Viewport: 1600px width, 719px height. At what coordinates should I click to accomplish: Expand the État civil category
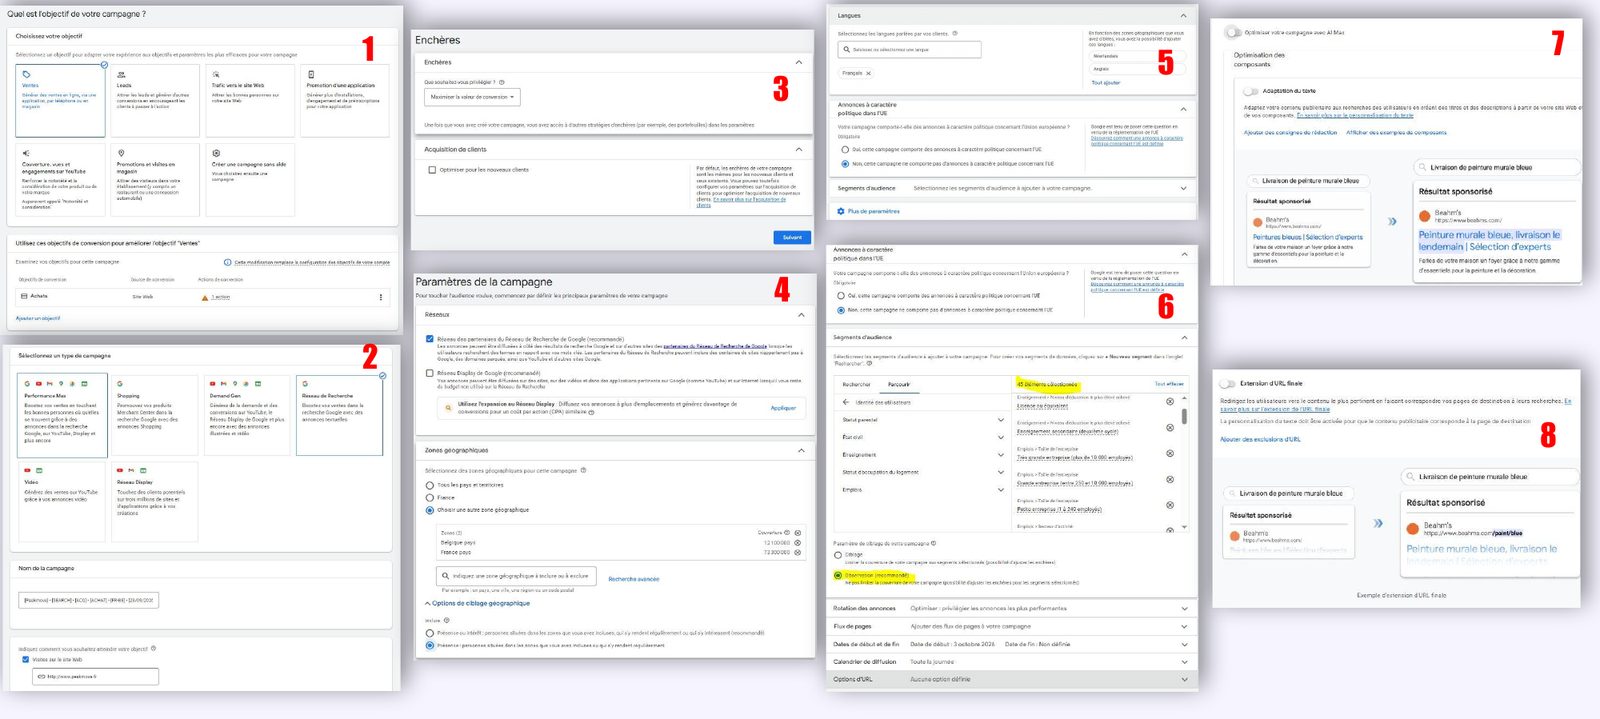(x=1001, y=437)
